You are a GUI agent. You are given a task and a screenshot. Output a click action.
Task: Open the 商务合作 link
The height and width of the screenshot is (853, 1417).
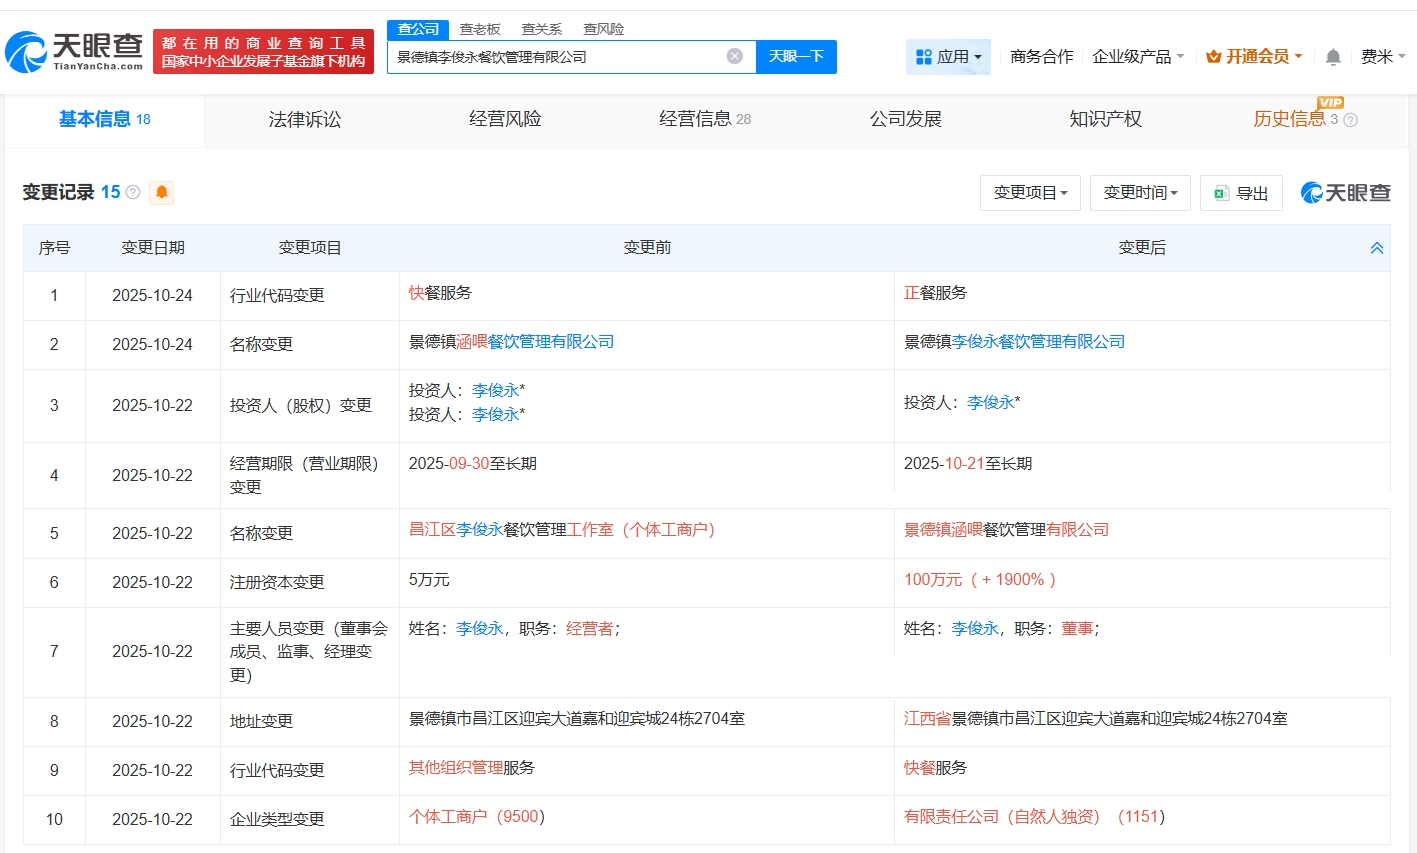coord(1041,57)
